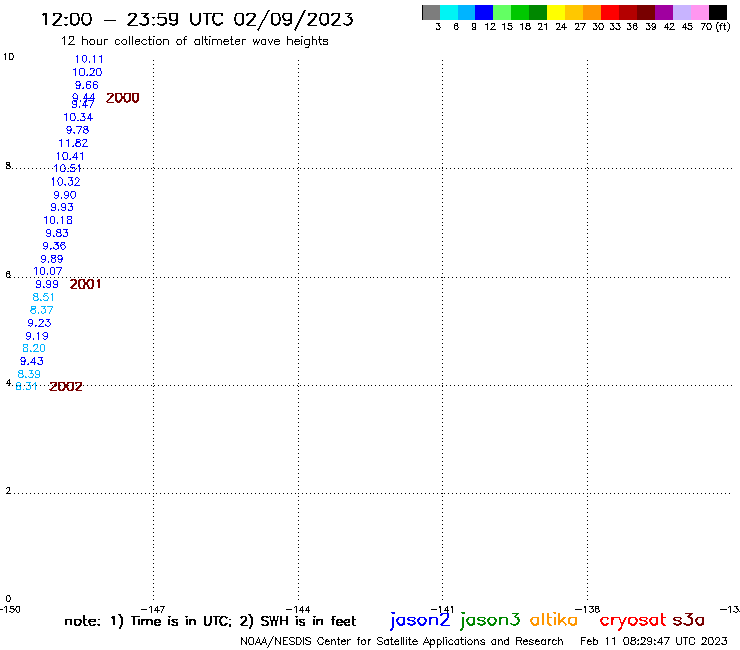Click the '70 (ft)' color scale label

pyautogui.click(x=715, y=26)
